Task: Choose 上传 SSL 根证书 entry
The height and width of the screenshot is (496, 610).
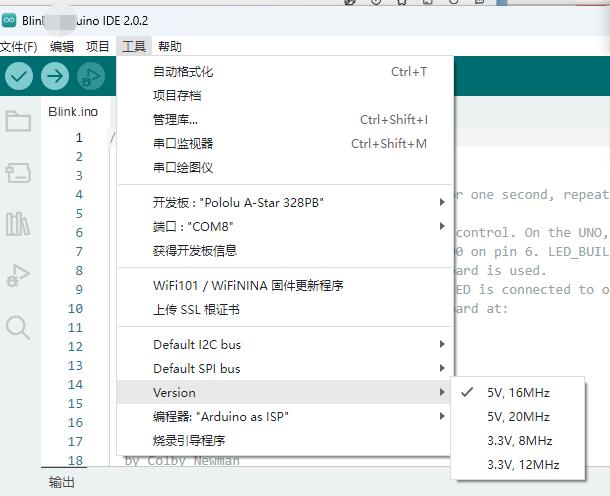Action: point(285,310)
